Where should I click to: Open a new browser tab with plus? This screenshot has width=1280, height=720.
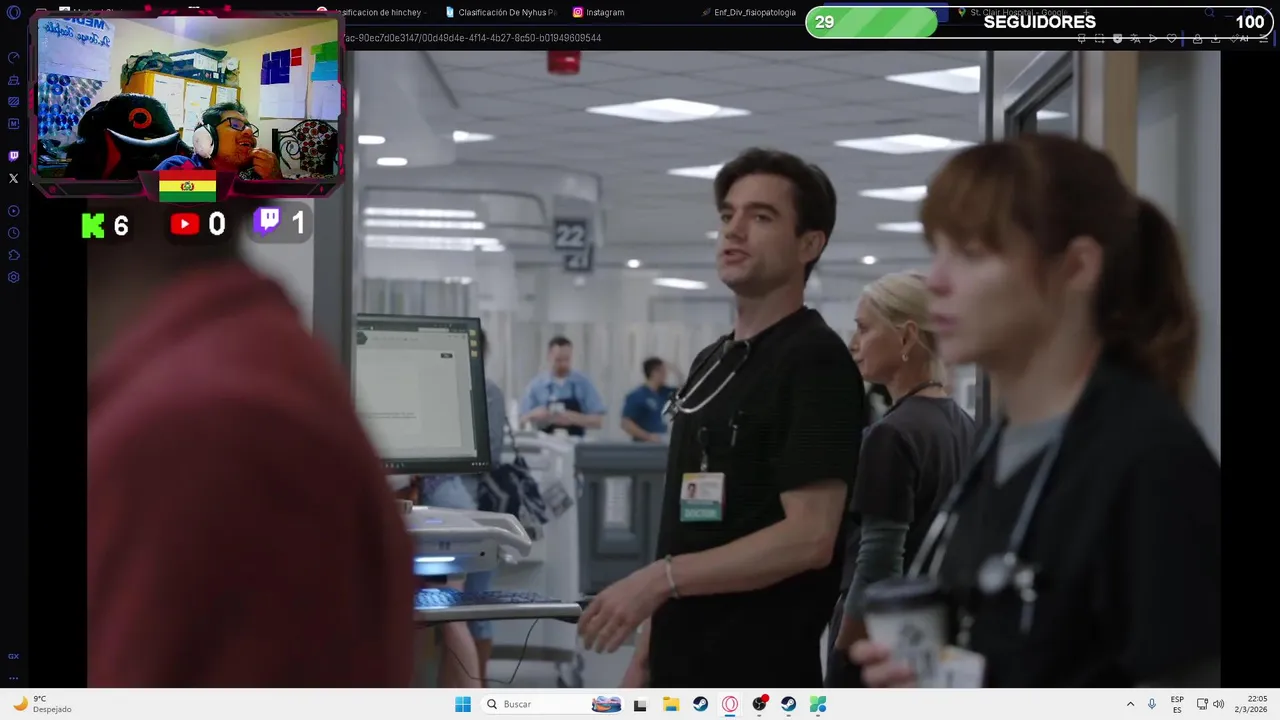click(x=1087, y=13)
